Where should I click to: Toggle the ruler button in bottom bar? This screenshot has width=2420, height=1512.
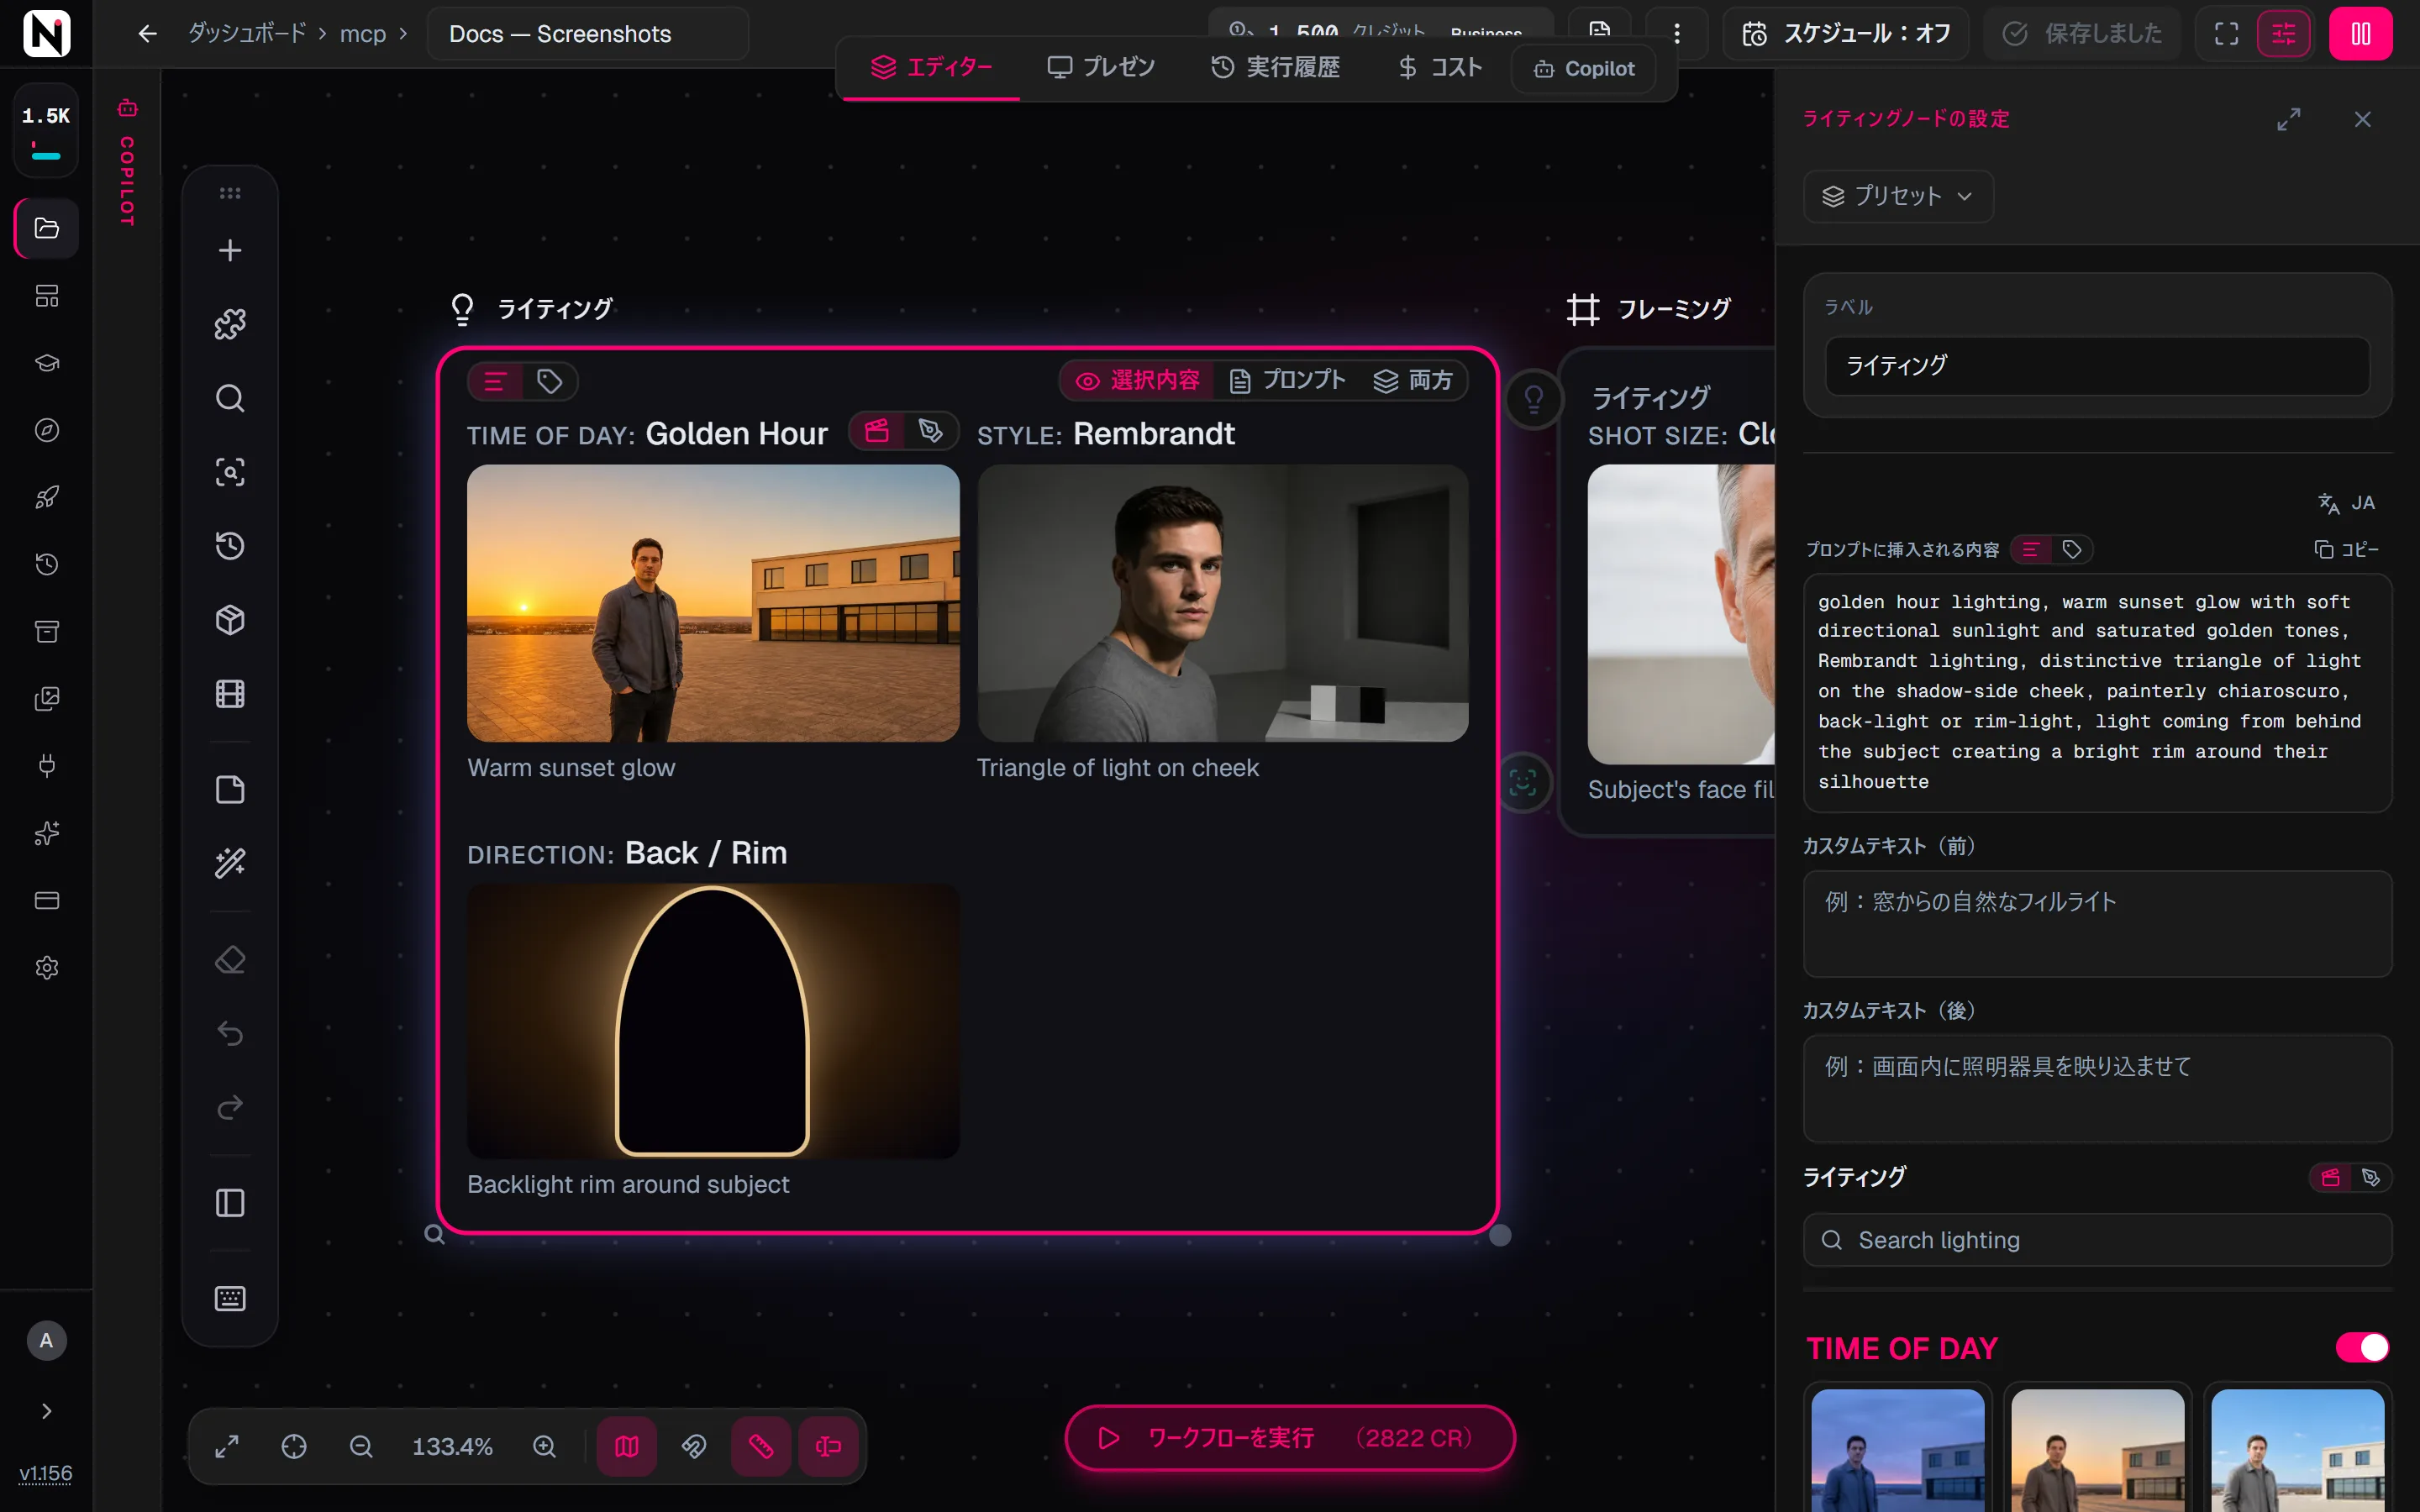click(761, 1446)
